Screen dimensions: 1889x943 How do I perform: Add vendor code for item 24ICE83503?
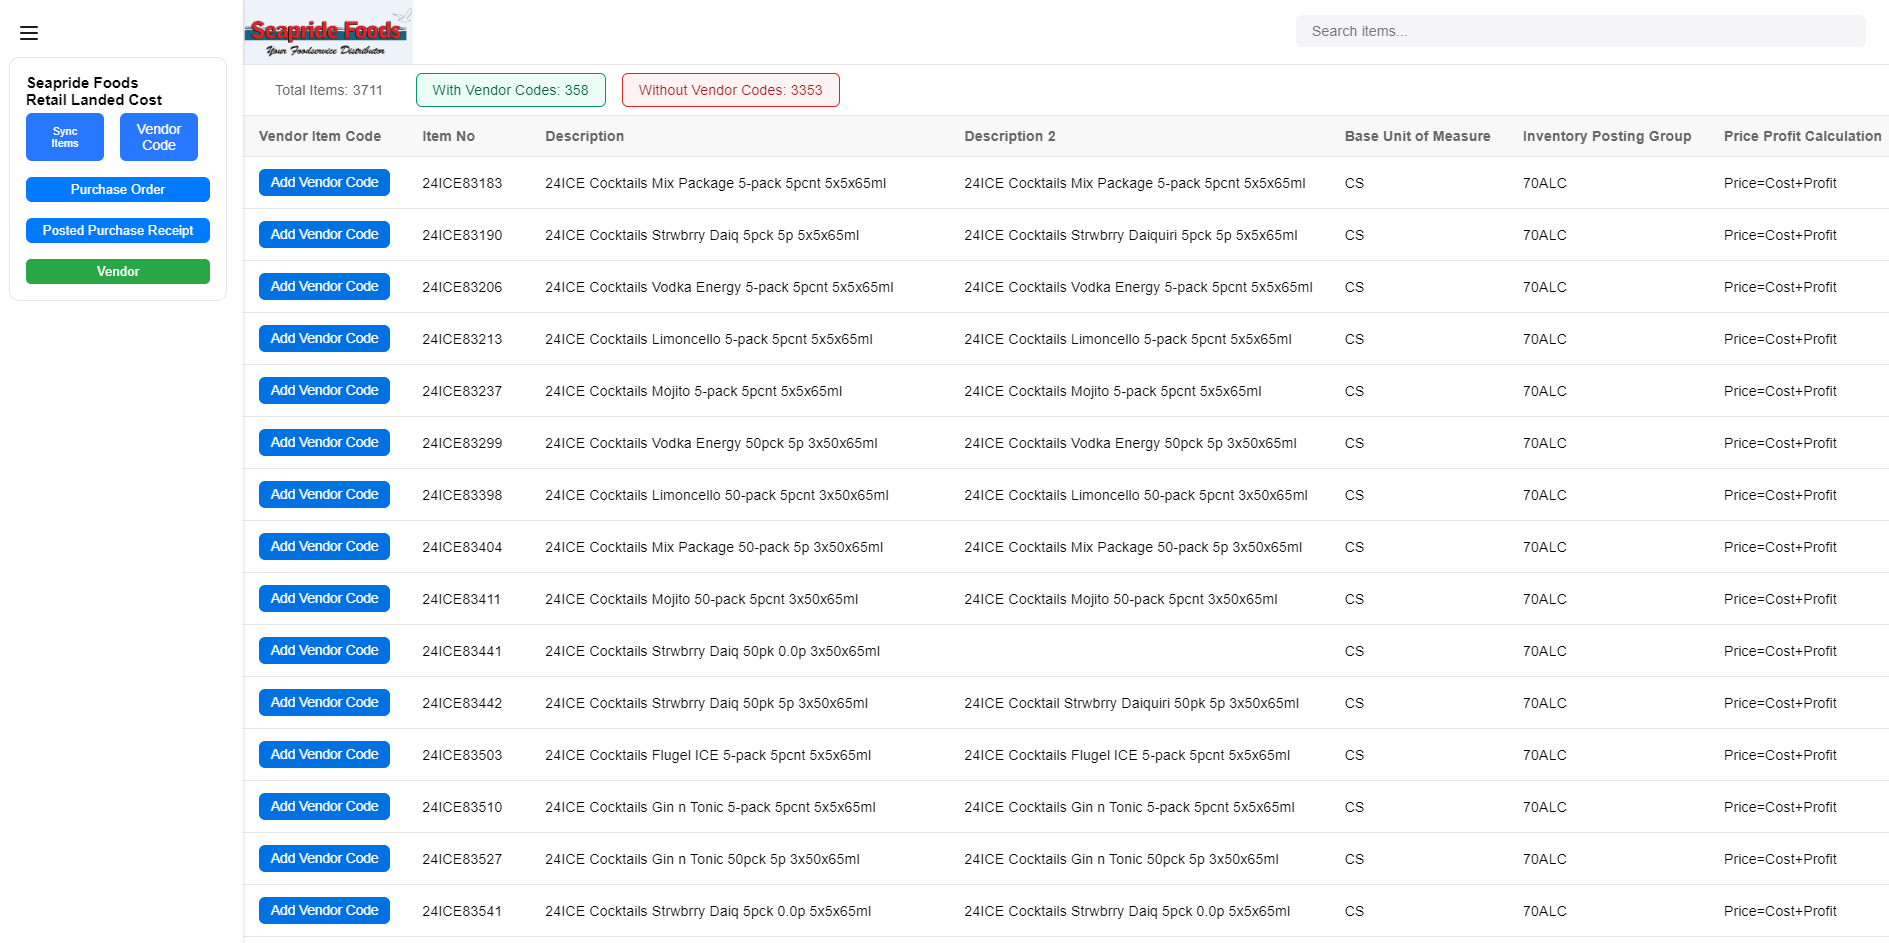pos(324,754)
